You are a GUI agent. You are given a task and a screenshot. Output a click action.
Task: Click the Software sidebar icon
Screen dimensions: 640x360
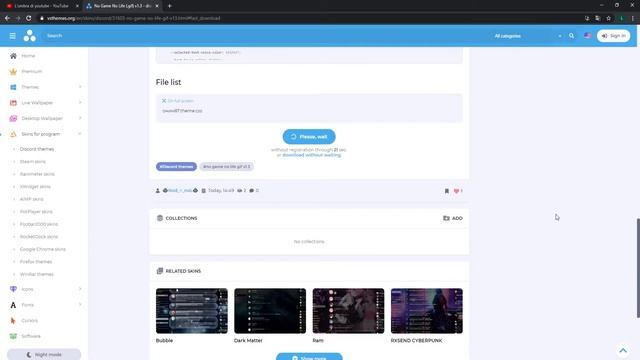click(x=13, y=336)
